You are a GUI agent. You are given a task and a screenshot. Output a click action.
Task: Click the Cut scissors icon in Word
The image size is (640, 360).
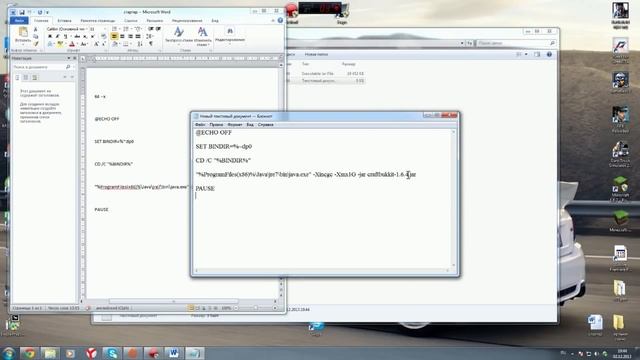pos(36,29)
